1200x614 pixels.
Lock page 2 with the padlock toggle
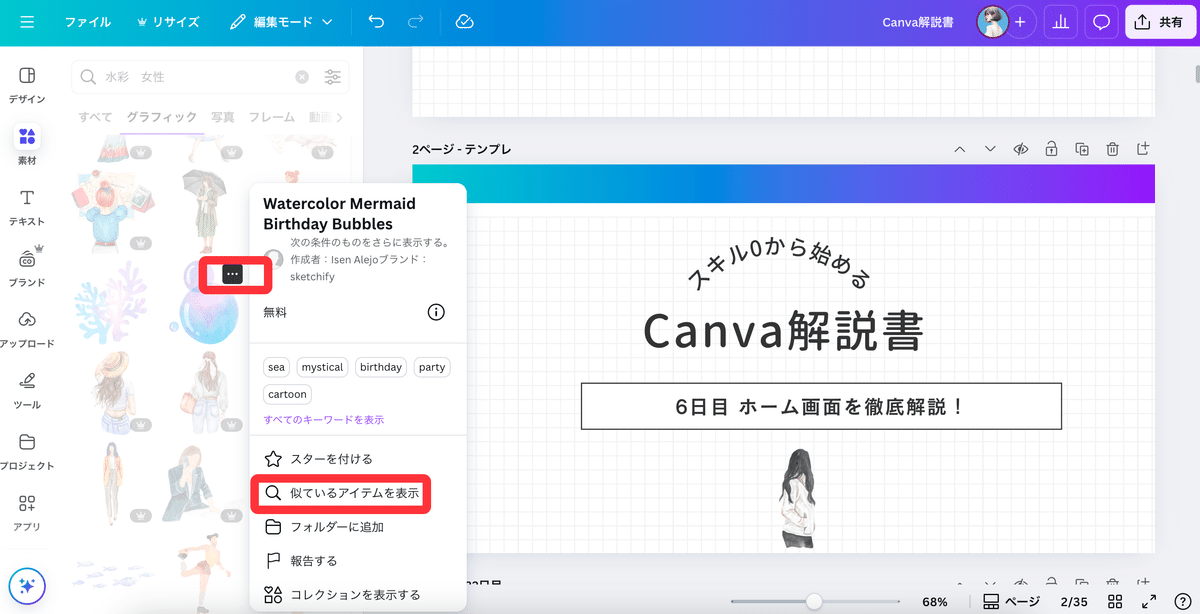coord(1051,148)
